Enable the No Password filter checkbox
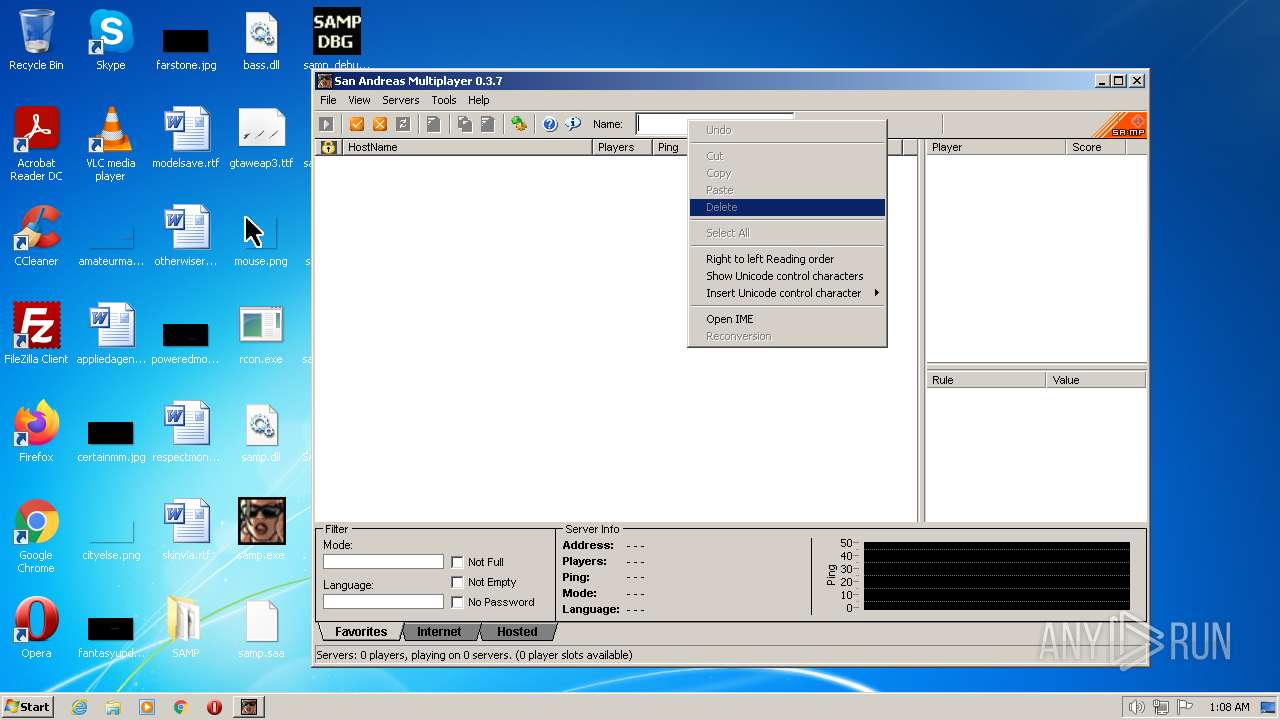Viewport: 1280px width, 720px height. [x=457, y=602]
